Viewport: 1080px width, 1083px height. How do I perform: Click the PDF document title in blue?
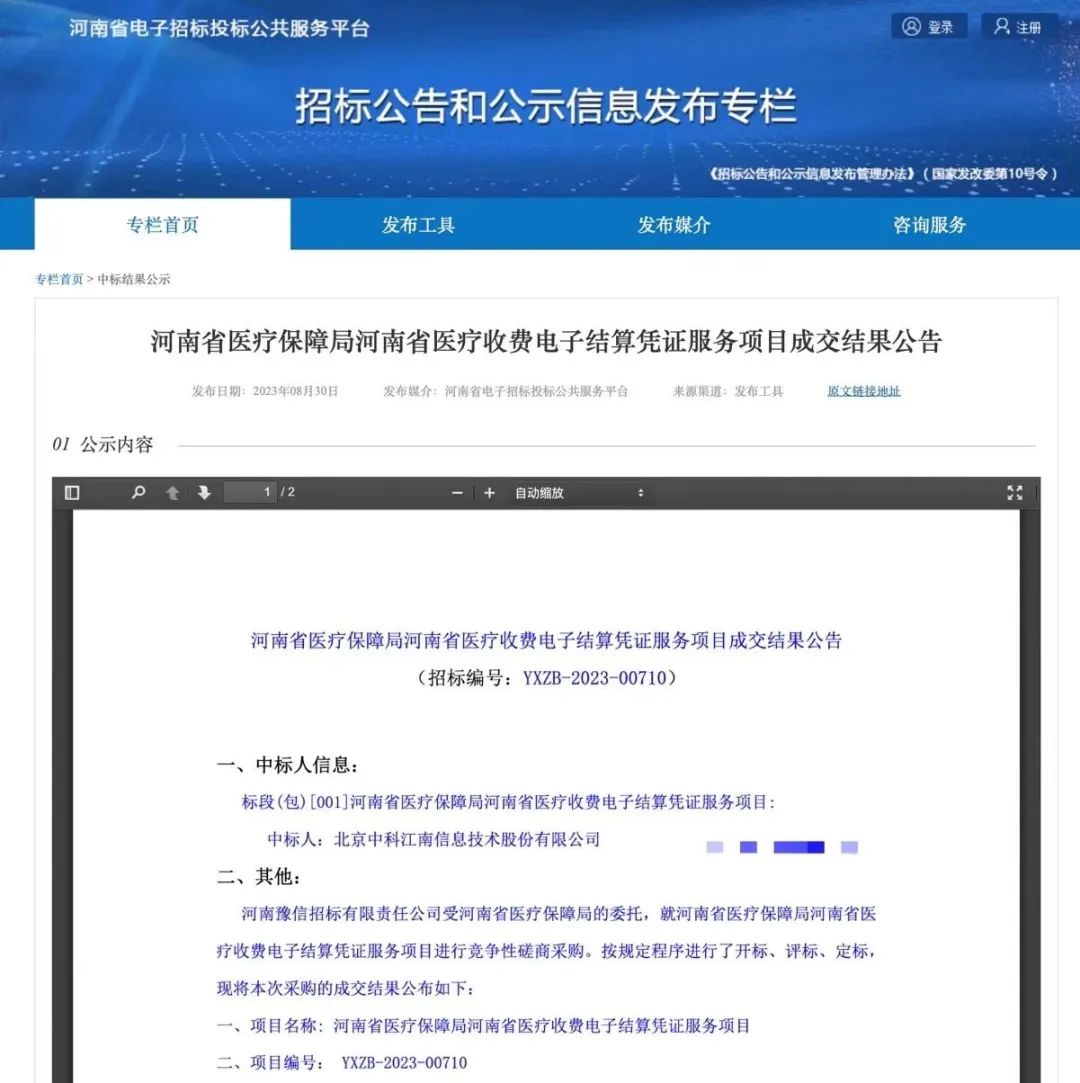[546, 640]
